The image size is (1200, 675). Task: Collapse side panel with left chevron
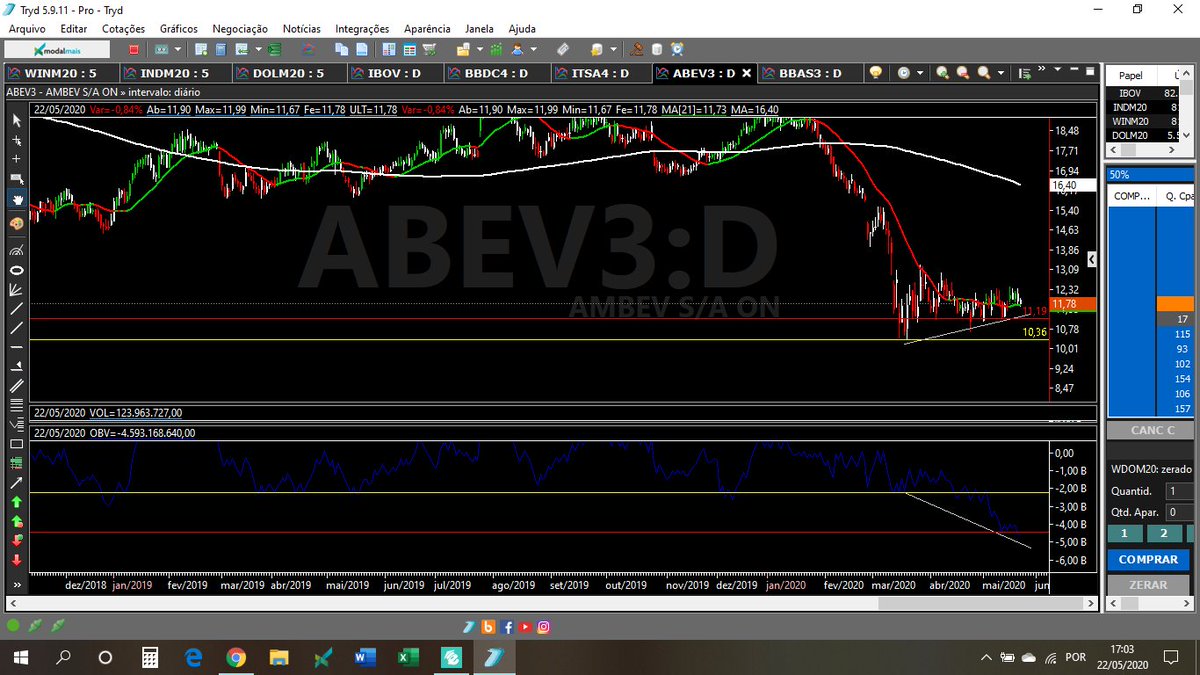1092,259
